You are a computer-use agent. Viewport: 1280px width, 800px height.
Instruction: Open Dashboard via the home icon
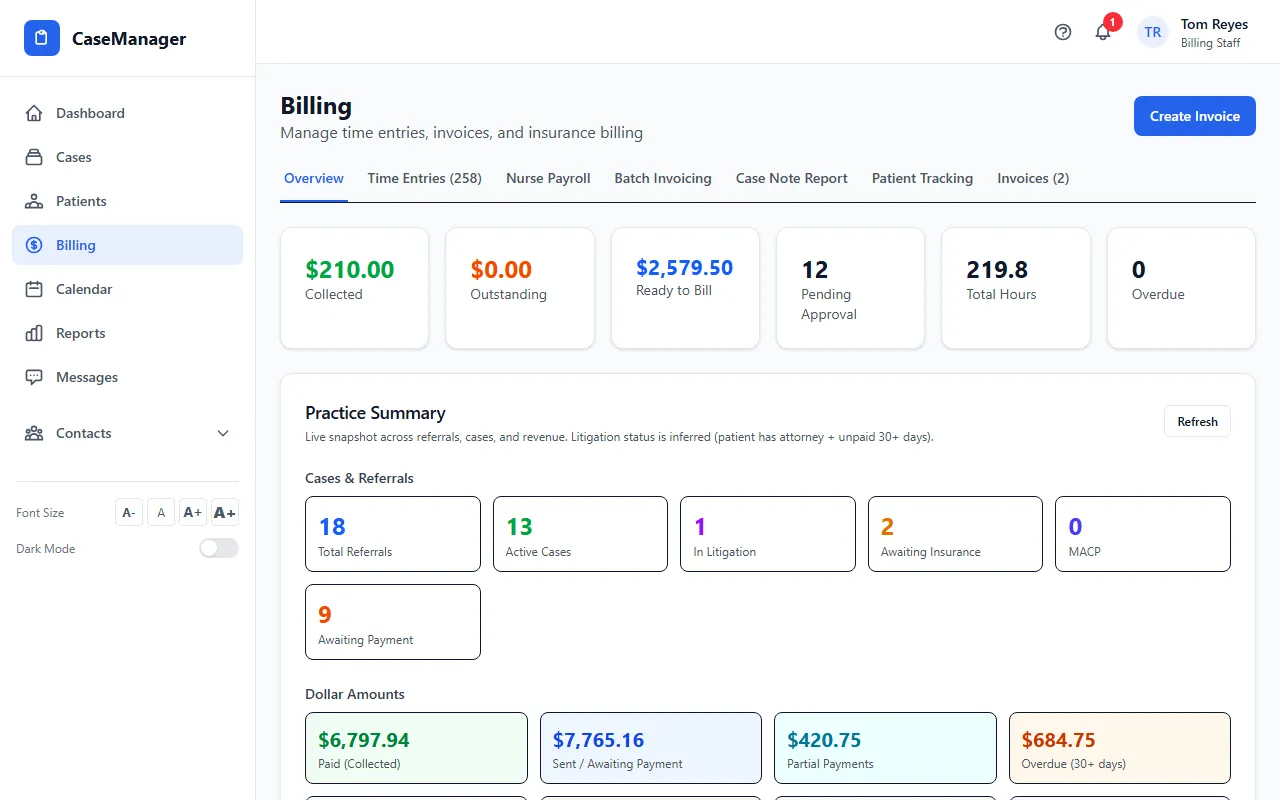point(34,113)
